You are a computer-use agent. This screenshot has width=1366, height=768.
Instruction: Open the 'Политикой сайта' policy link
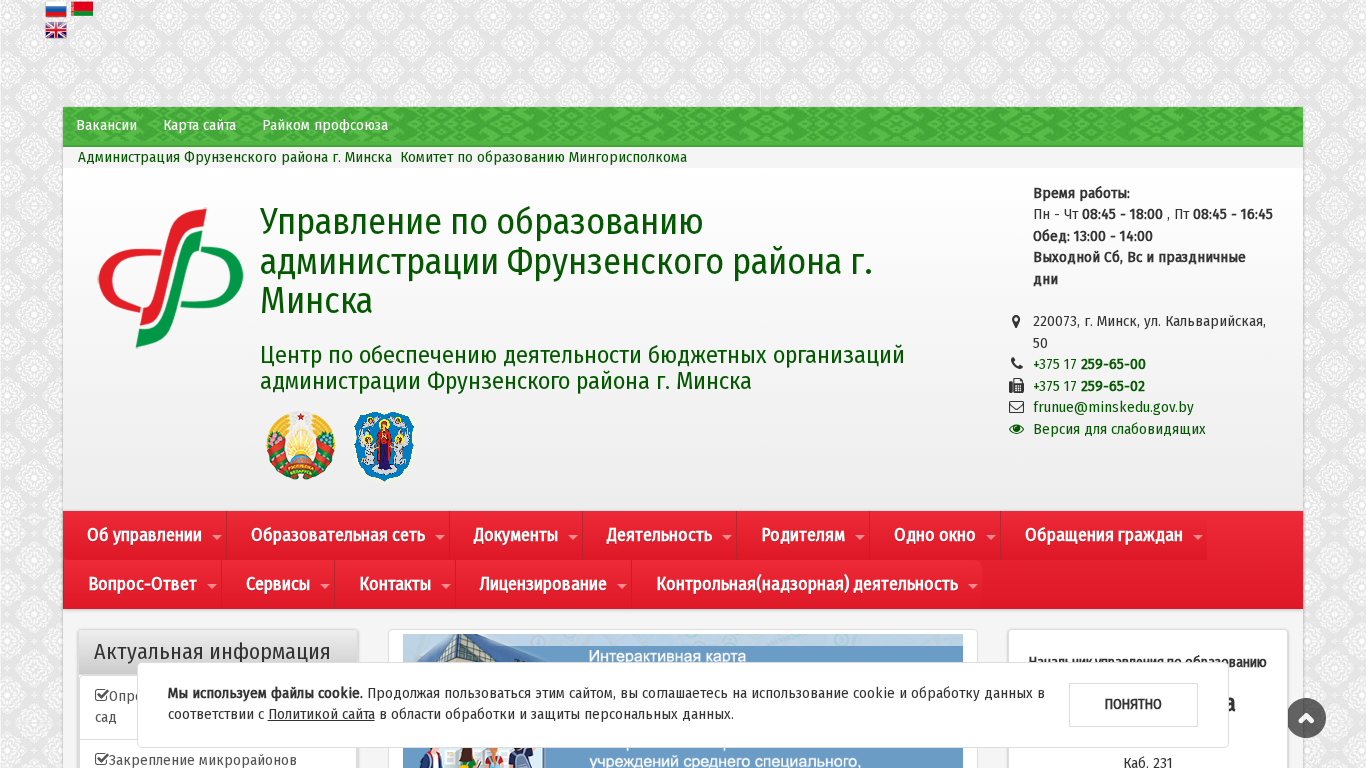(x=321, y=714)
